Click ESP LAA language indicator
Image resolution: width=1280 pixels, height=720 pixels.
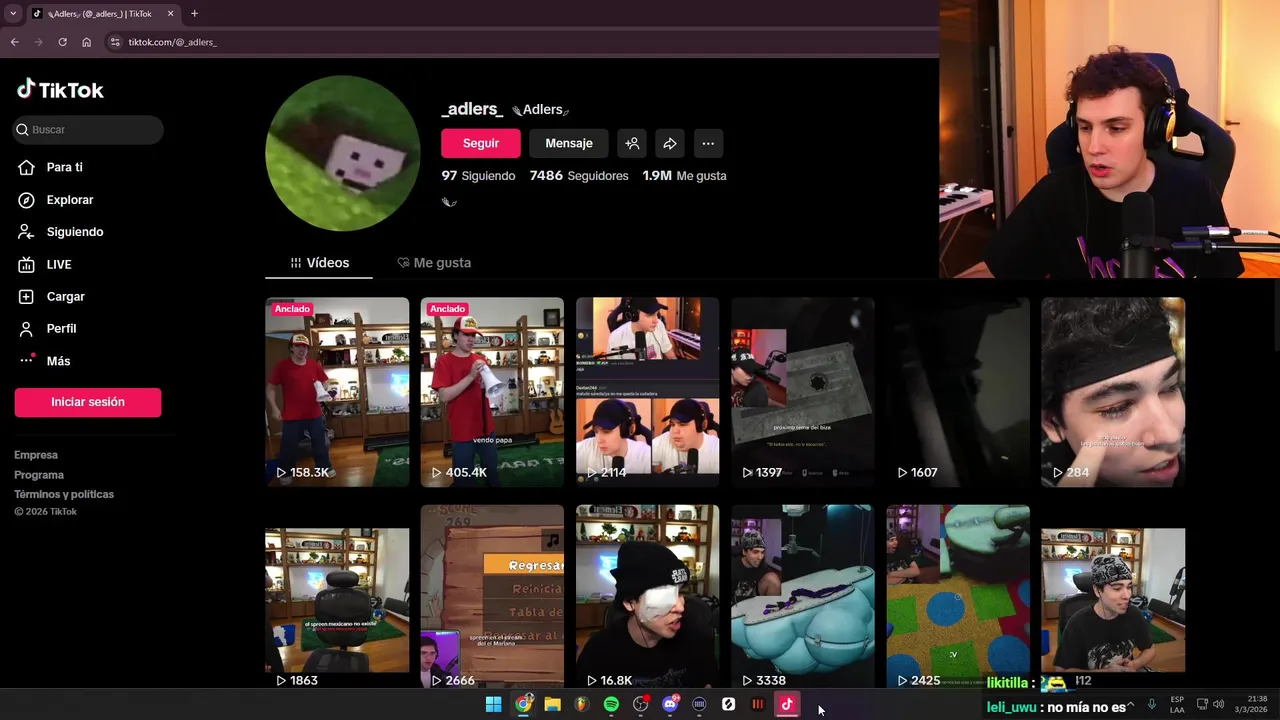(x=1177, y=704)
